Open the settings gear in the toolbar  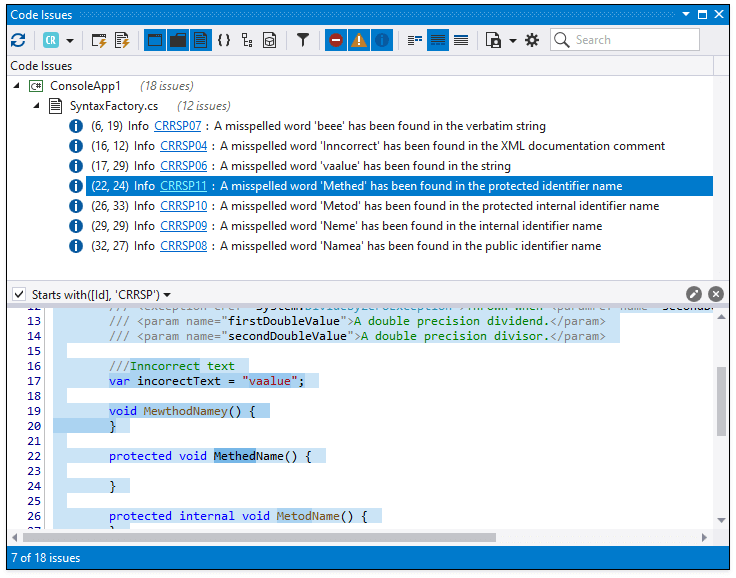(x=532, y=40)
